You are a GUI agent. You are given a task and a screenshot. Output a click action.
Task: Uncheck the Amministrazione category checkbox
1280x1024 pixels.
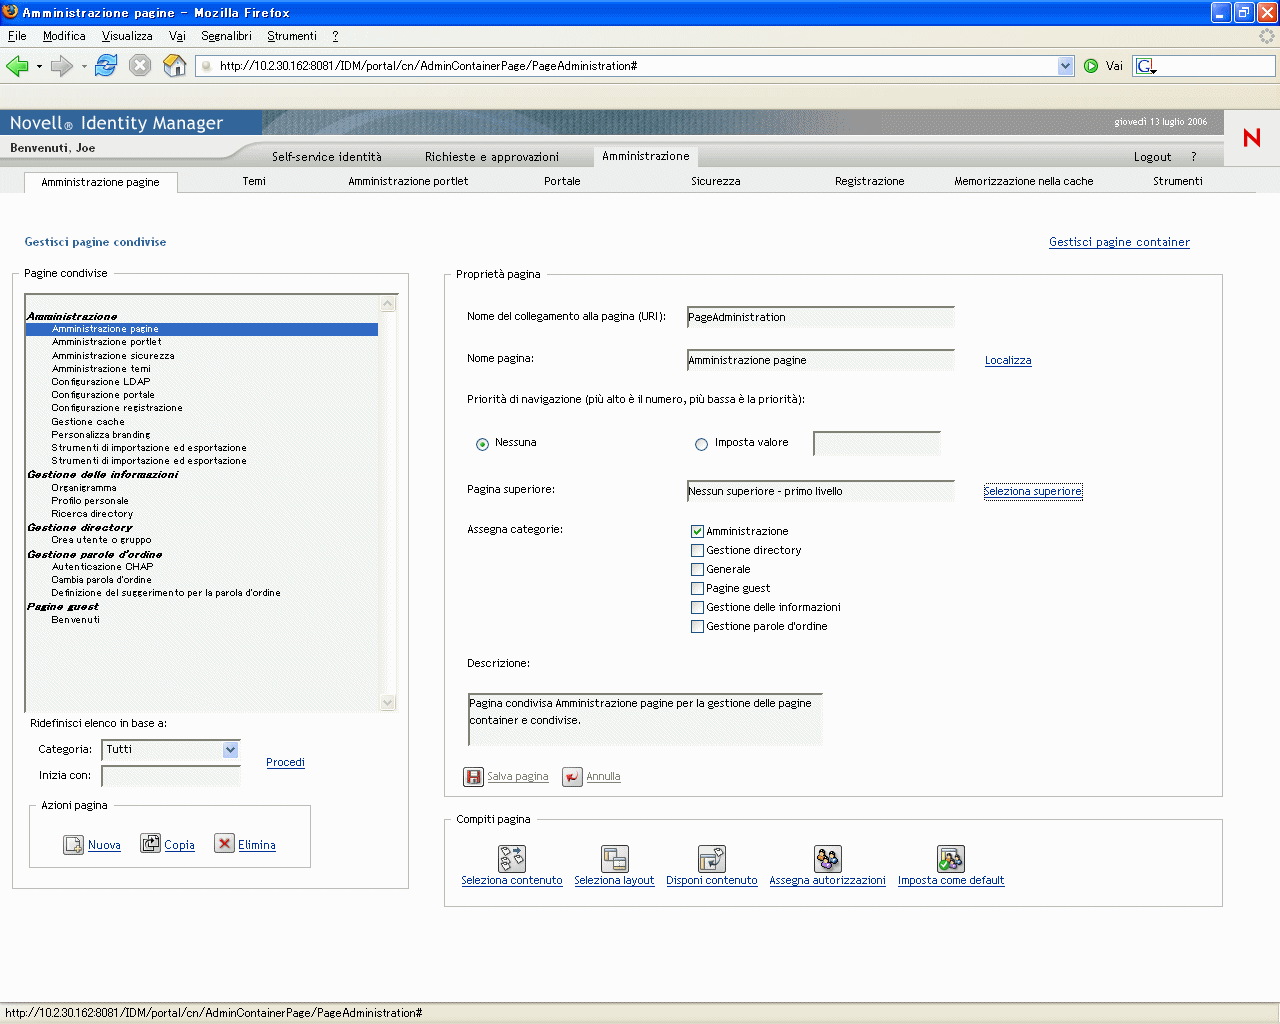click(x=697, y=531)
